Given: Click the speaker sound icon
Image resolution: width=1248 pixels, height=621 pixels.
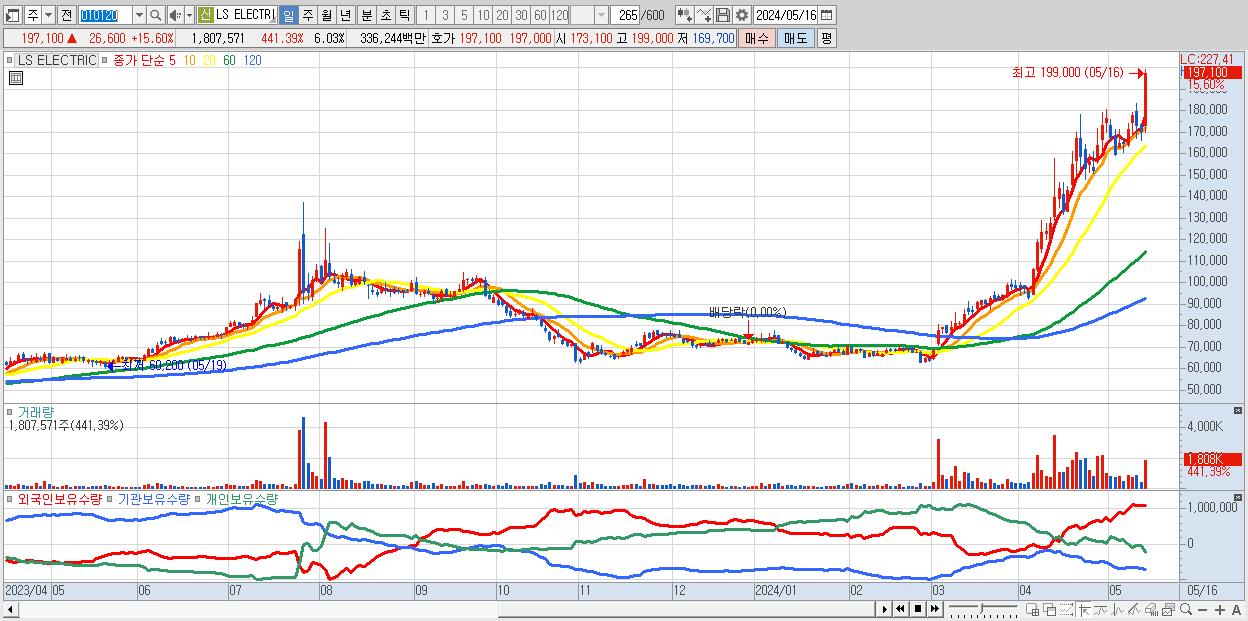Looking at the screenshot, I should coord(175,15).
